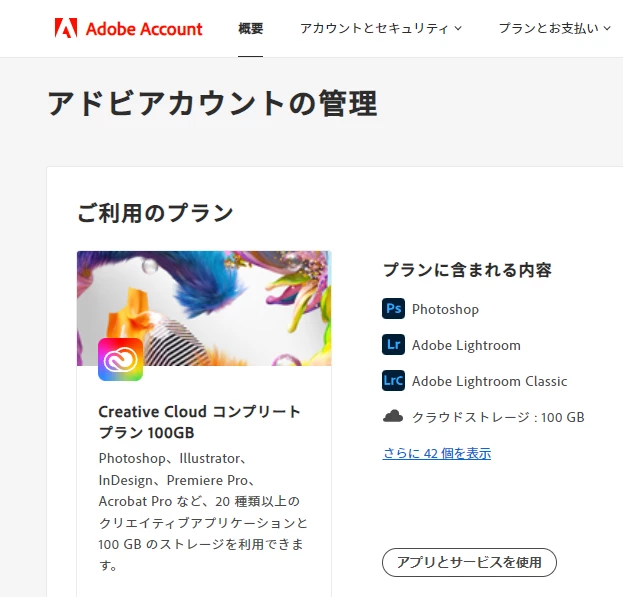Viewport: 623px width, 597px height.
Task: Click the plan description starting Photoshop、Illustrator
Action: tap(203, 512)
